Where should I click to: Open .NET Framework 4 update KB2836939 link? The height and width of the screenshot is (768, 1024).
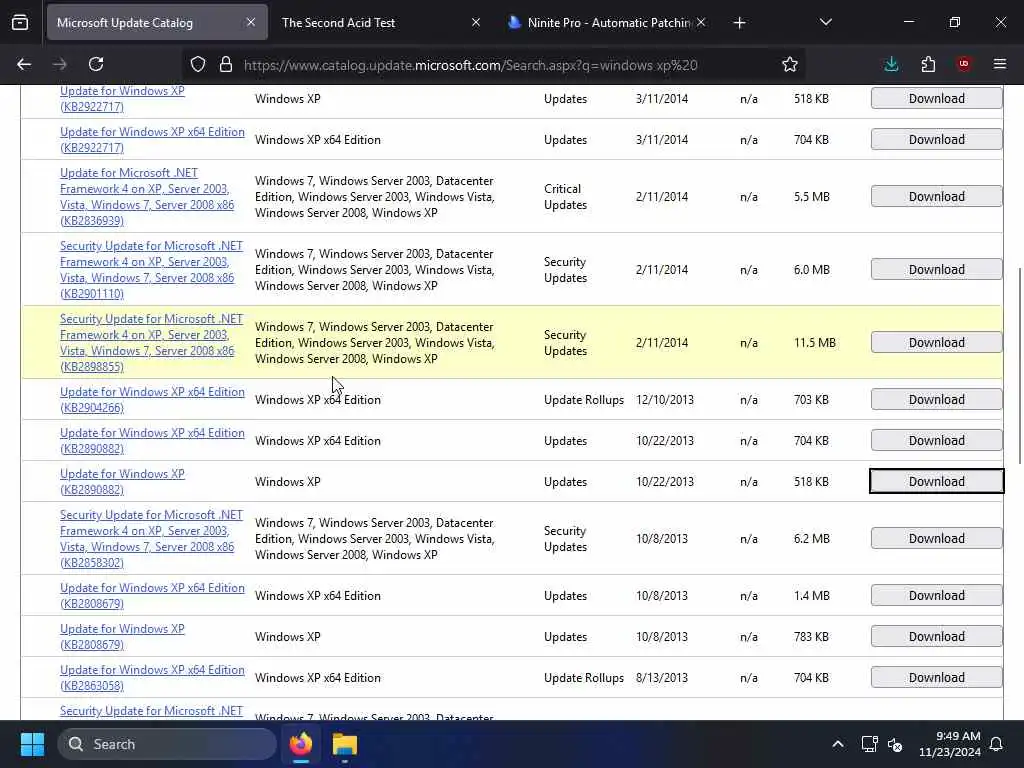click(x=147, y=197)
